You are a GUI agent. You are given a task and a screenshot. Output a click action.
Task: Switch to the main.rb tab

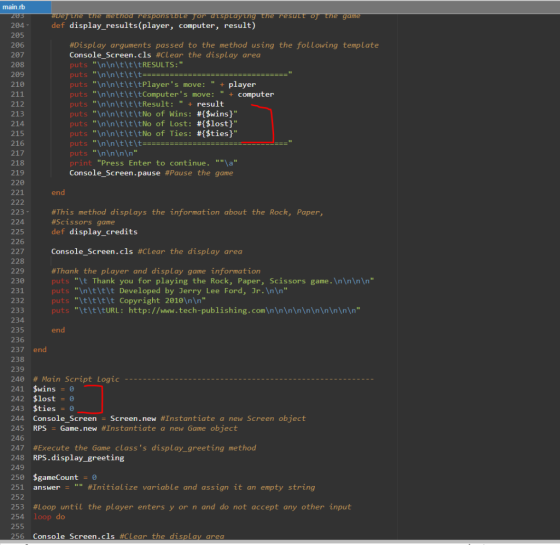(x=25, y=7)
